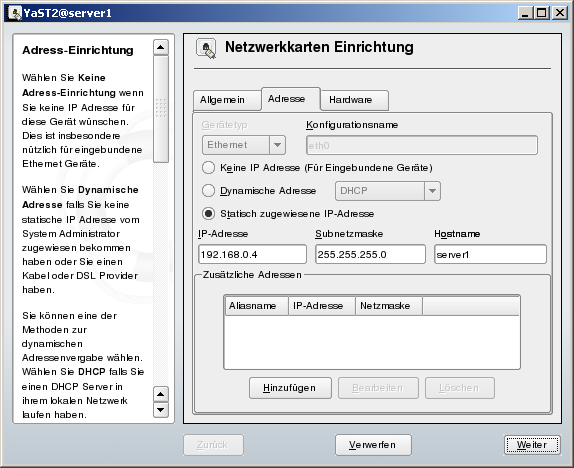Image resolution: width=574 pixels, height=468 pixels.
Task: Click the lower scroll-up arrow in help panel
Action: point(160,394)
